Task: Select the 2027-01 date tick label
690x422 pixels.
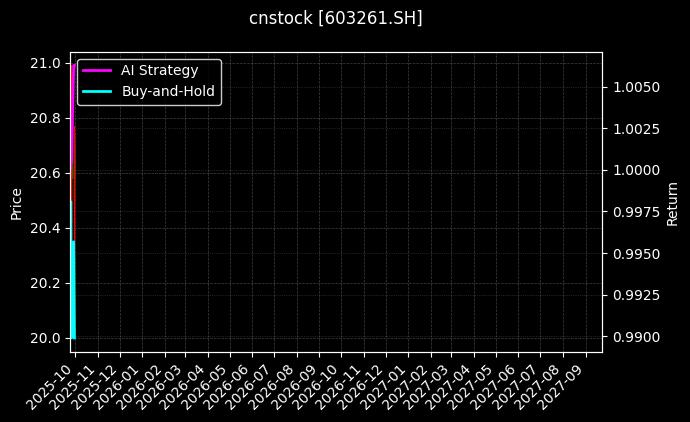Action: pos(386,383)
